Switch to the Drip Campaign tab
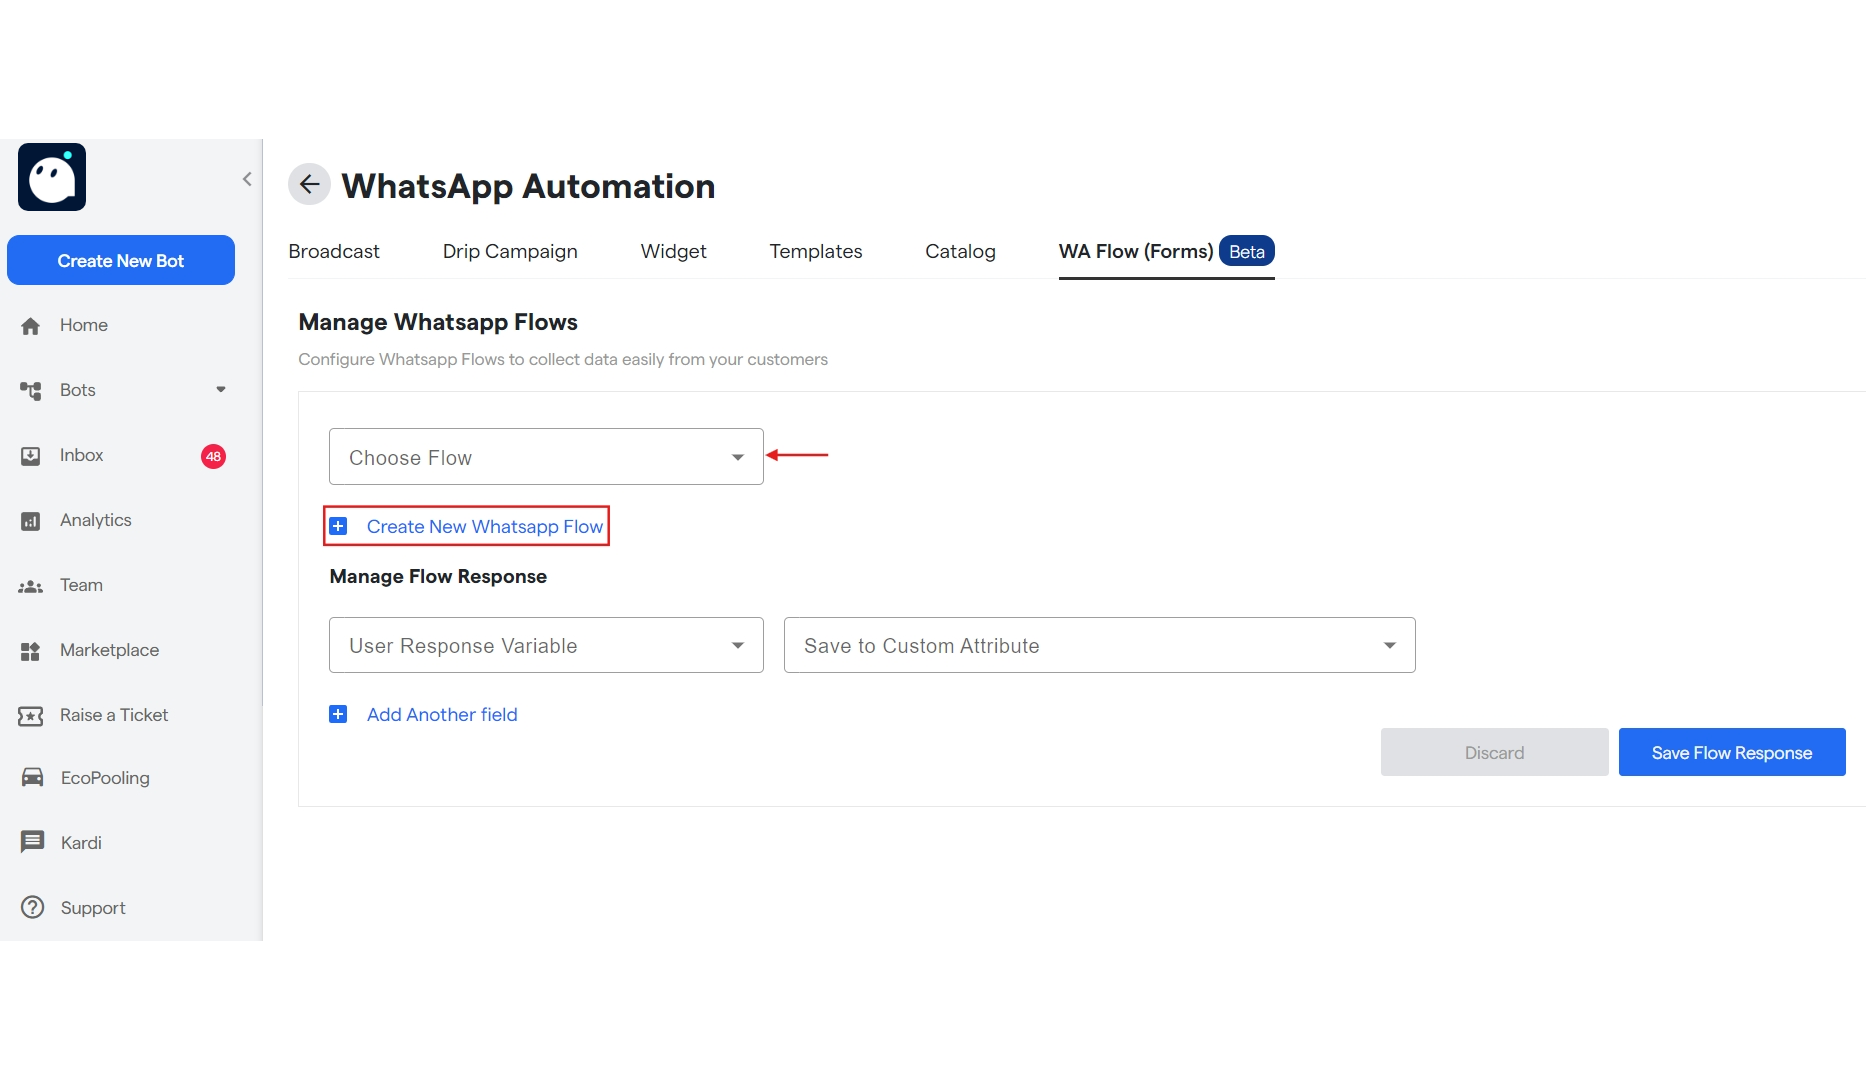 click(x=510, y=251)
